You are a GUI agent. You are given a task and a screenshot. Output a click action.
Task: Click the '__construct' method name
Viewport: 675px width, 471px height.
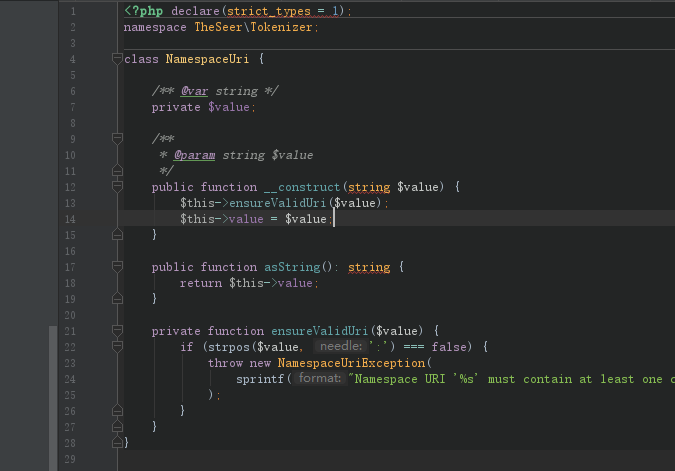point(302,187)
